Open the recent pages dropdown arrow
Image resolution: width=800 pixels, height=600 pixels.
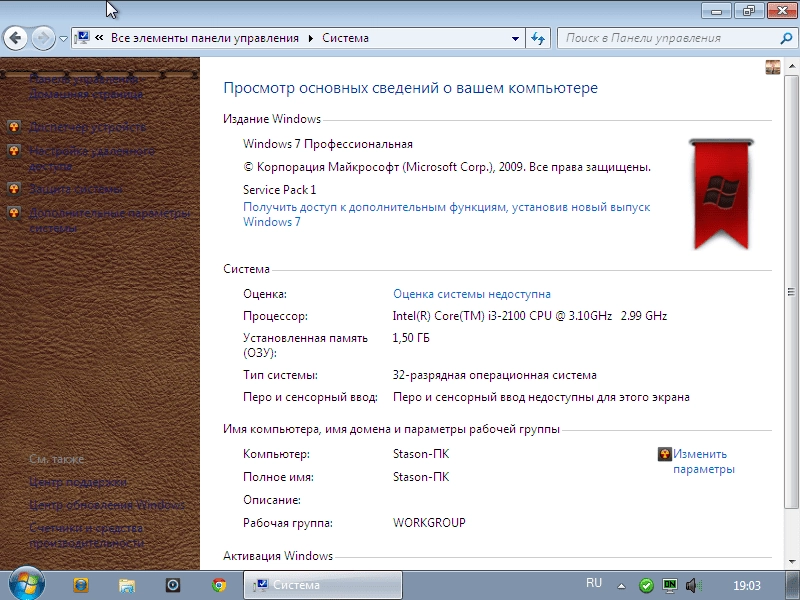coord(63,39)
